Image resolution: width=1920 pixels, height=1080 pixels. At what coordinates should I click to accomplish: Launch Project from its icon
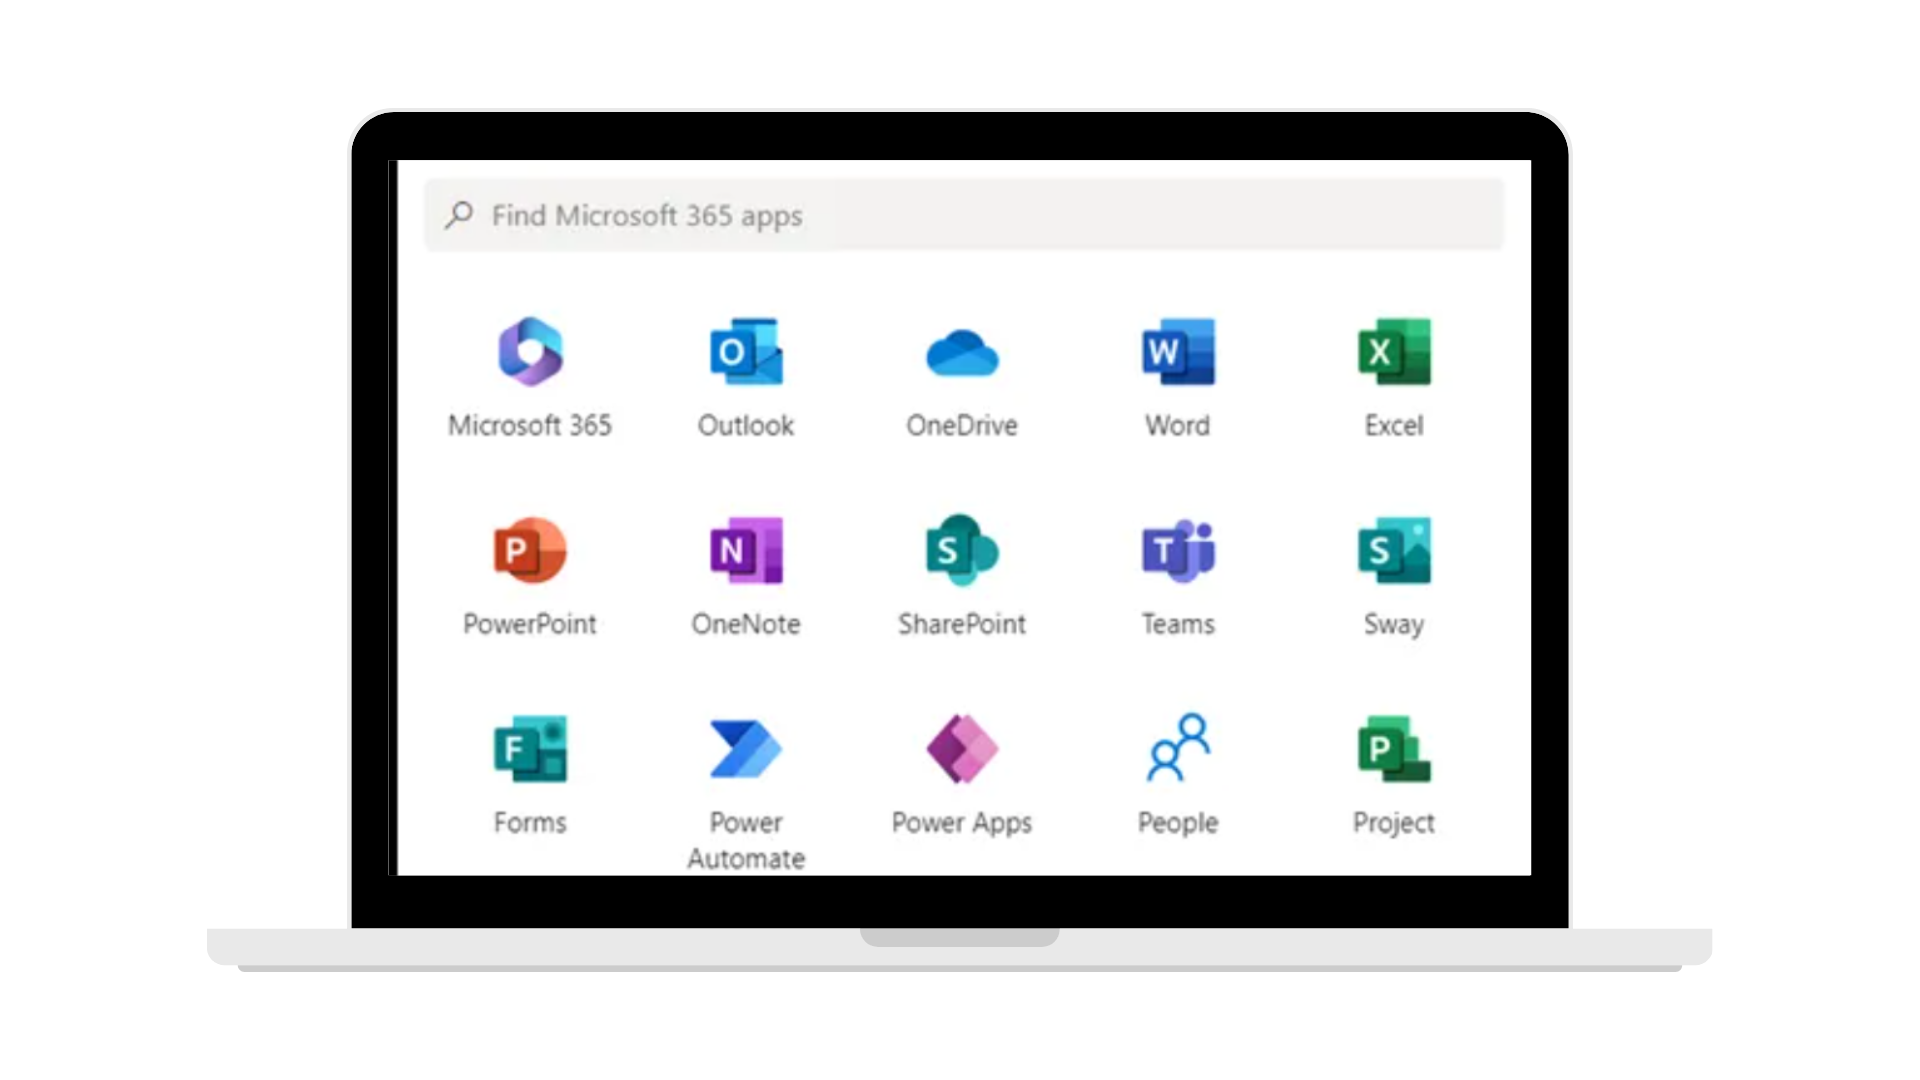[x=1394, y=748]
